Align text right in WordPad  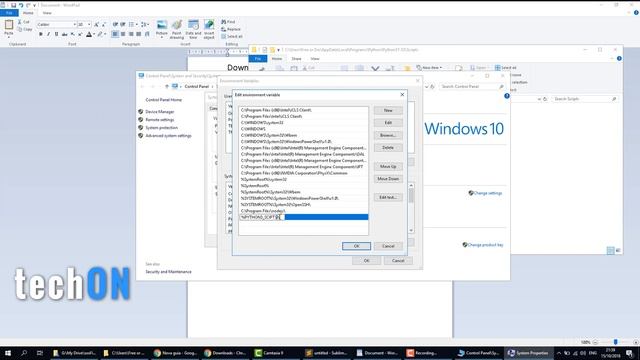(131, 34)
